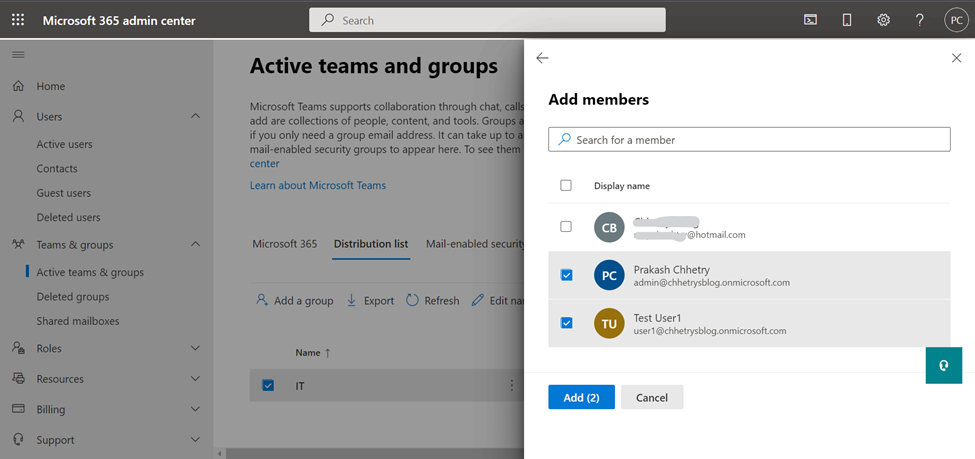Expand the Support section chevron

click(x=195, y=440)
